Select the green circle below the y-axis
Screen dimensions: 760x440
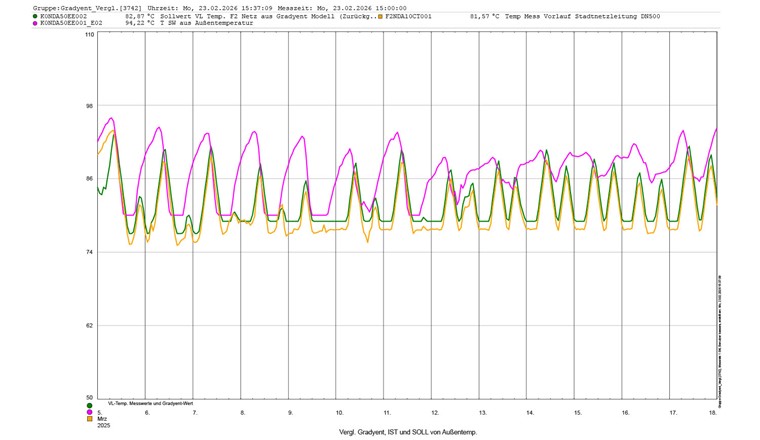(89, 405)
